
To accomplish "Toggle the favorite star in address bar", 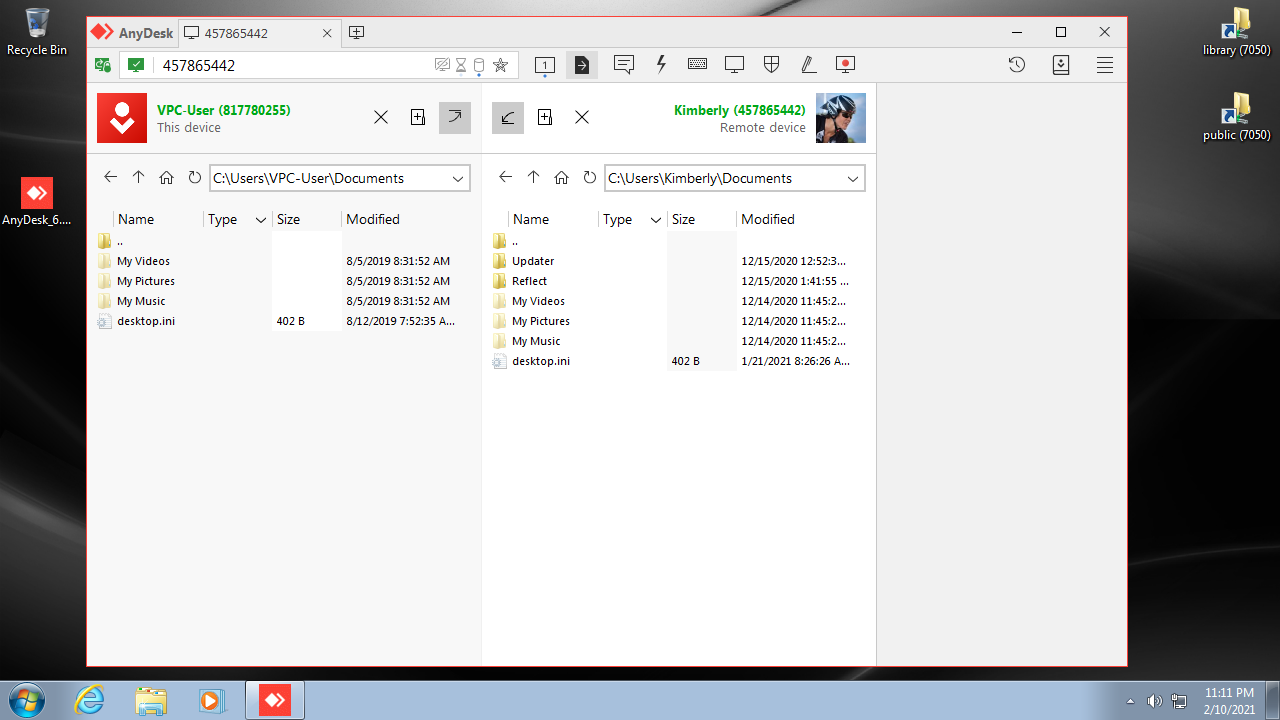I will point(500,66).
